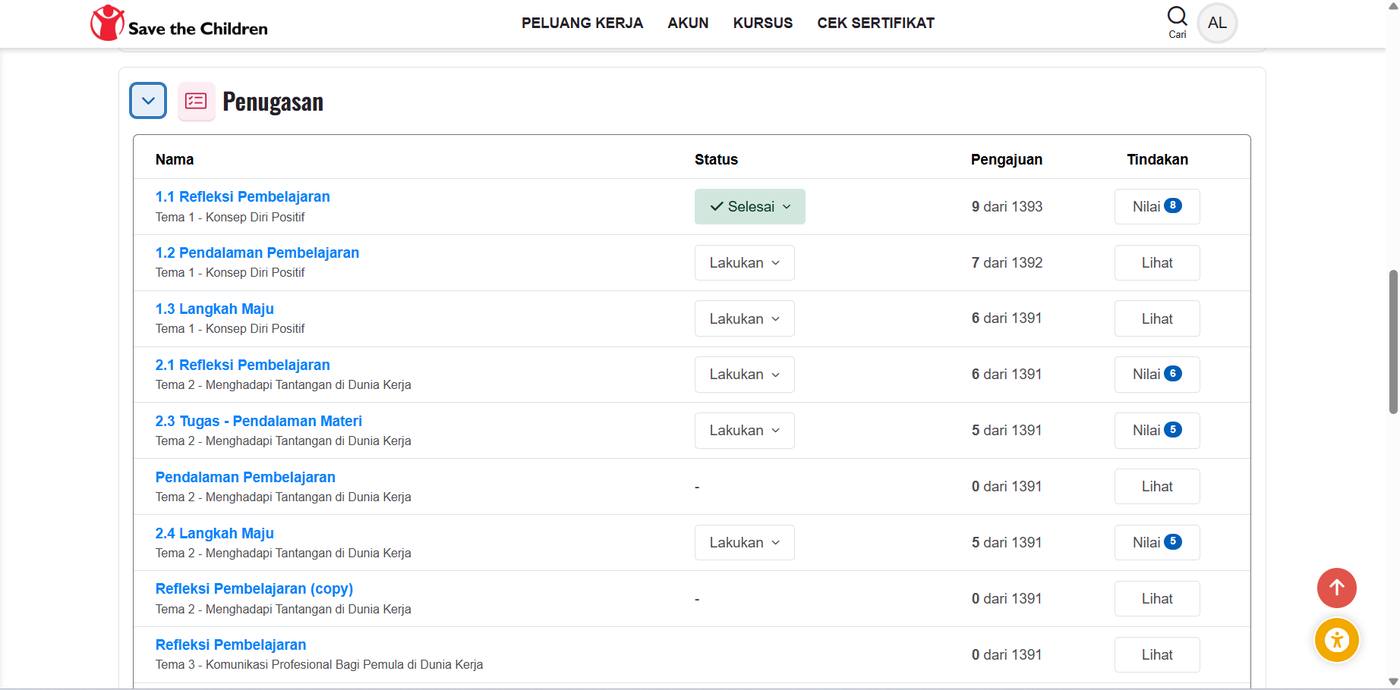Open Lakukan dropdown for 1.2 Pendalaman Pembelajaran
1400x690 pixels.
tap(745, 263)
